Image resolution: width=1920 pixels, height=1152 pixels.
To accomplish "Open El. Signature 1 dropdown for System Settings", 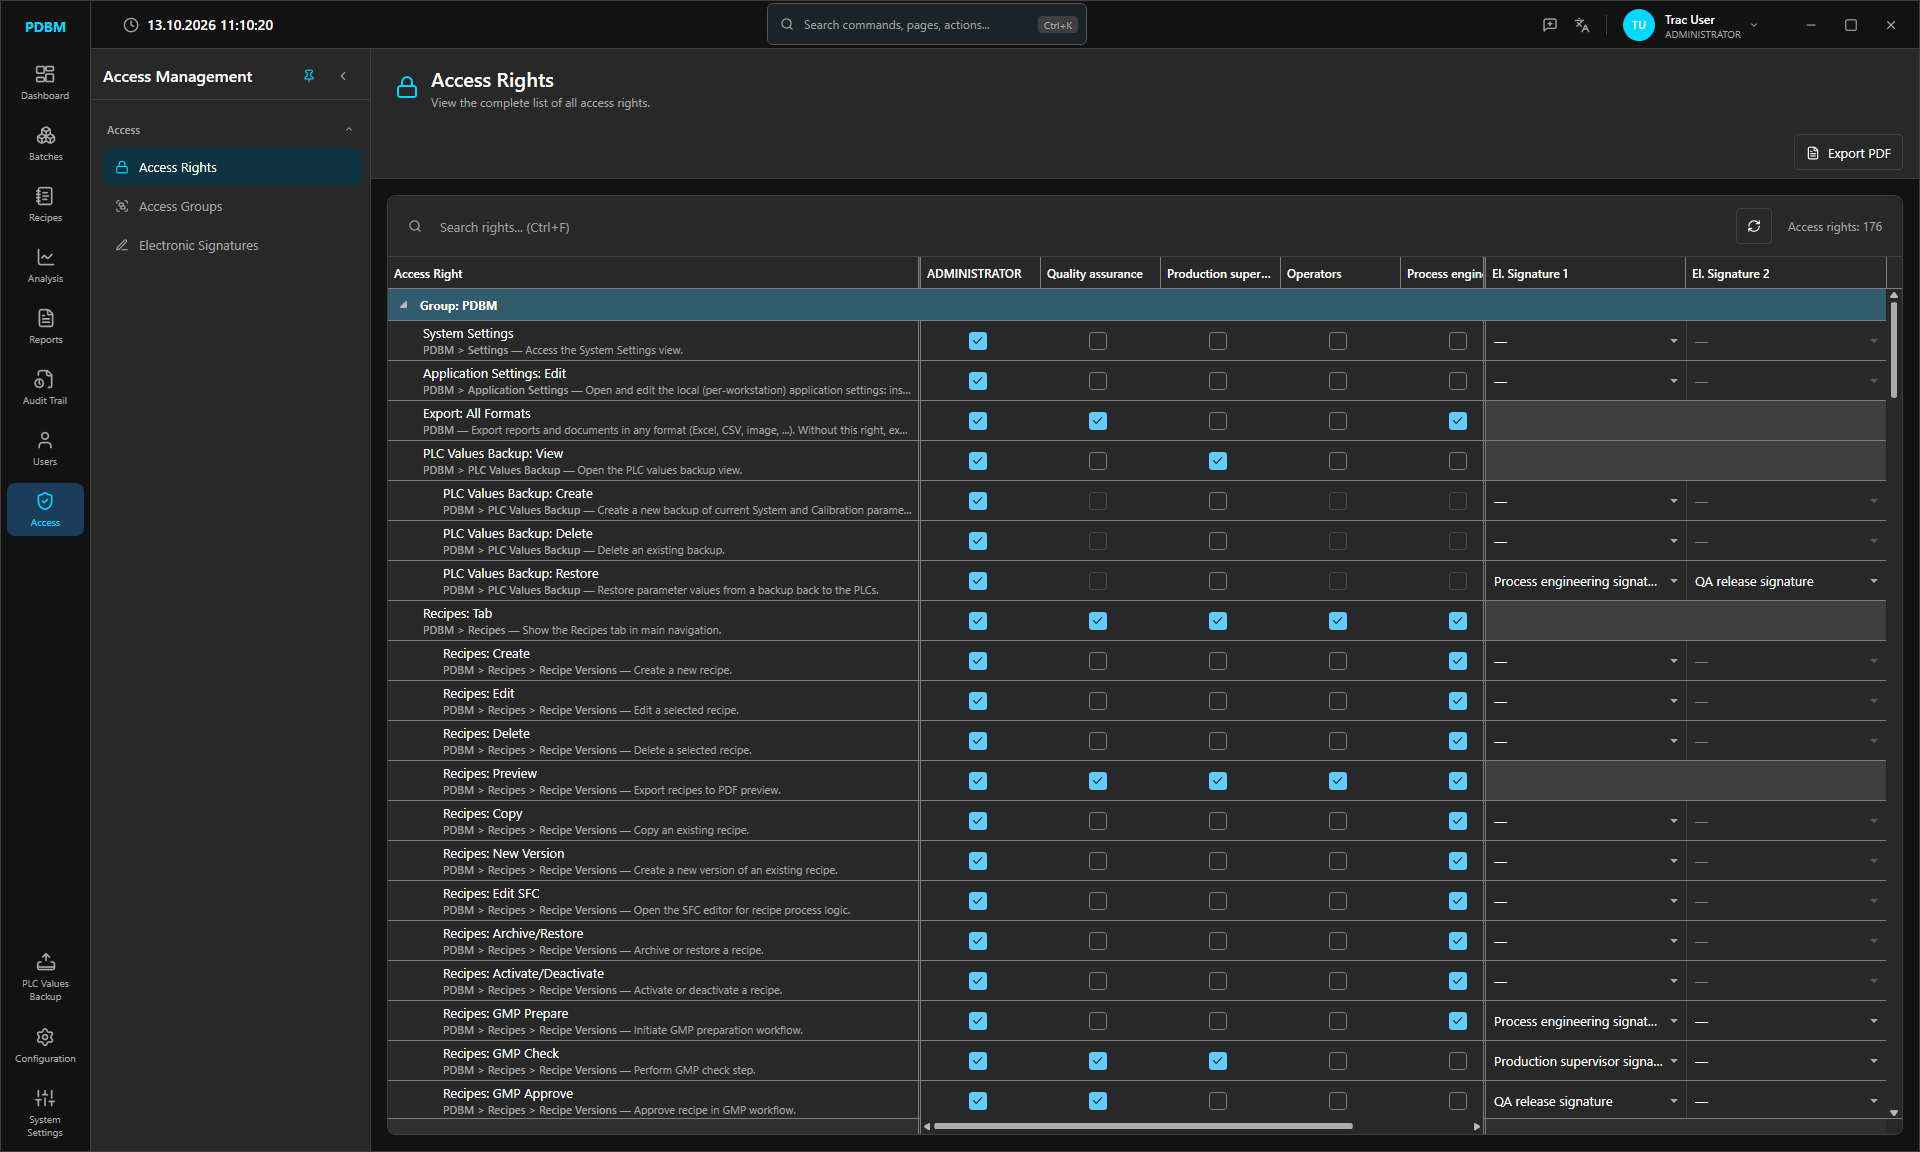I will coord(1585,341).
